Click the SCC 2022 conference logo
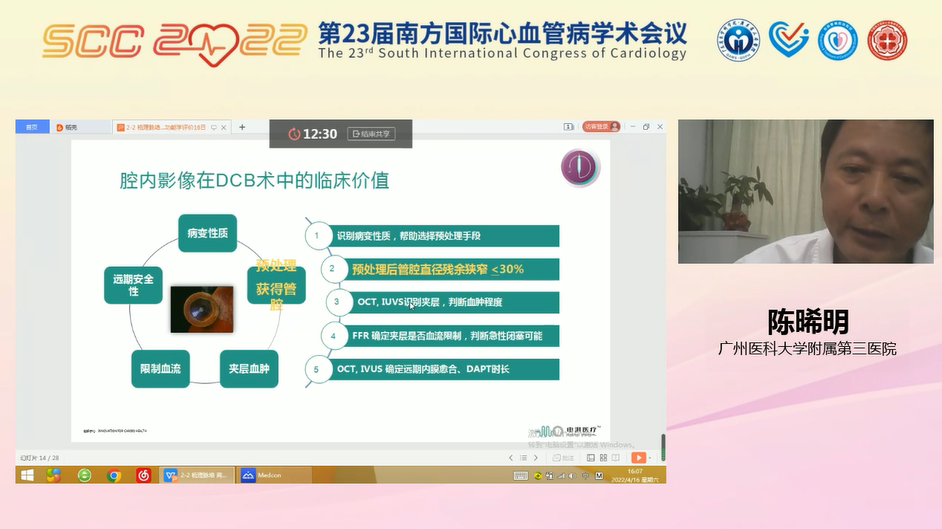 tap(175, 43)
